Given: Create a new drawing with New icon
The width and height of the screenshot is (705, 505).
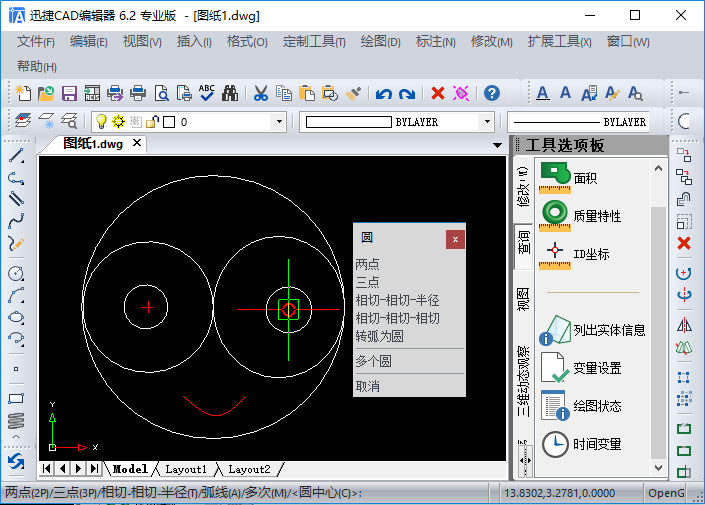Looking at the screenshot, I should click(23, 93).
